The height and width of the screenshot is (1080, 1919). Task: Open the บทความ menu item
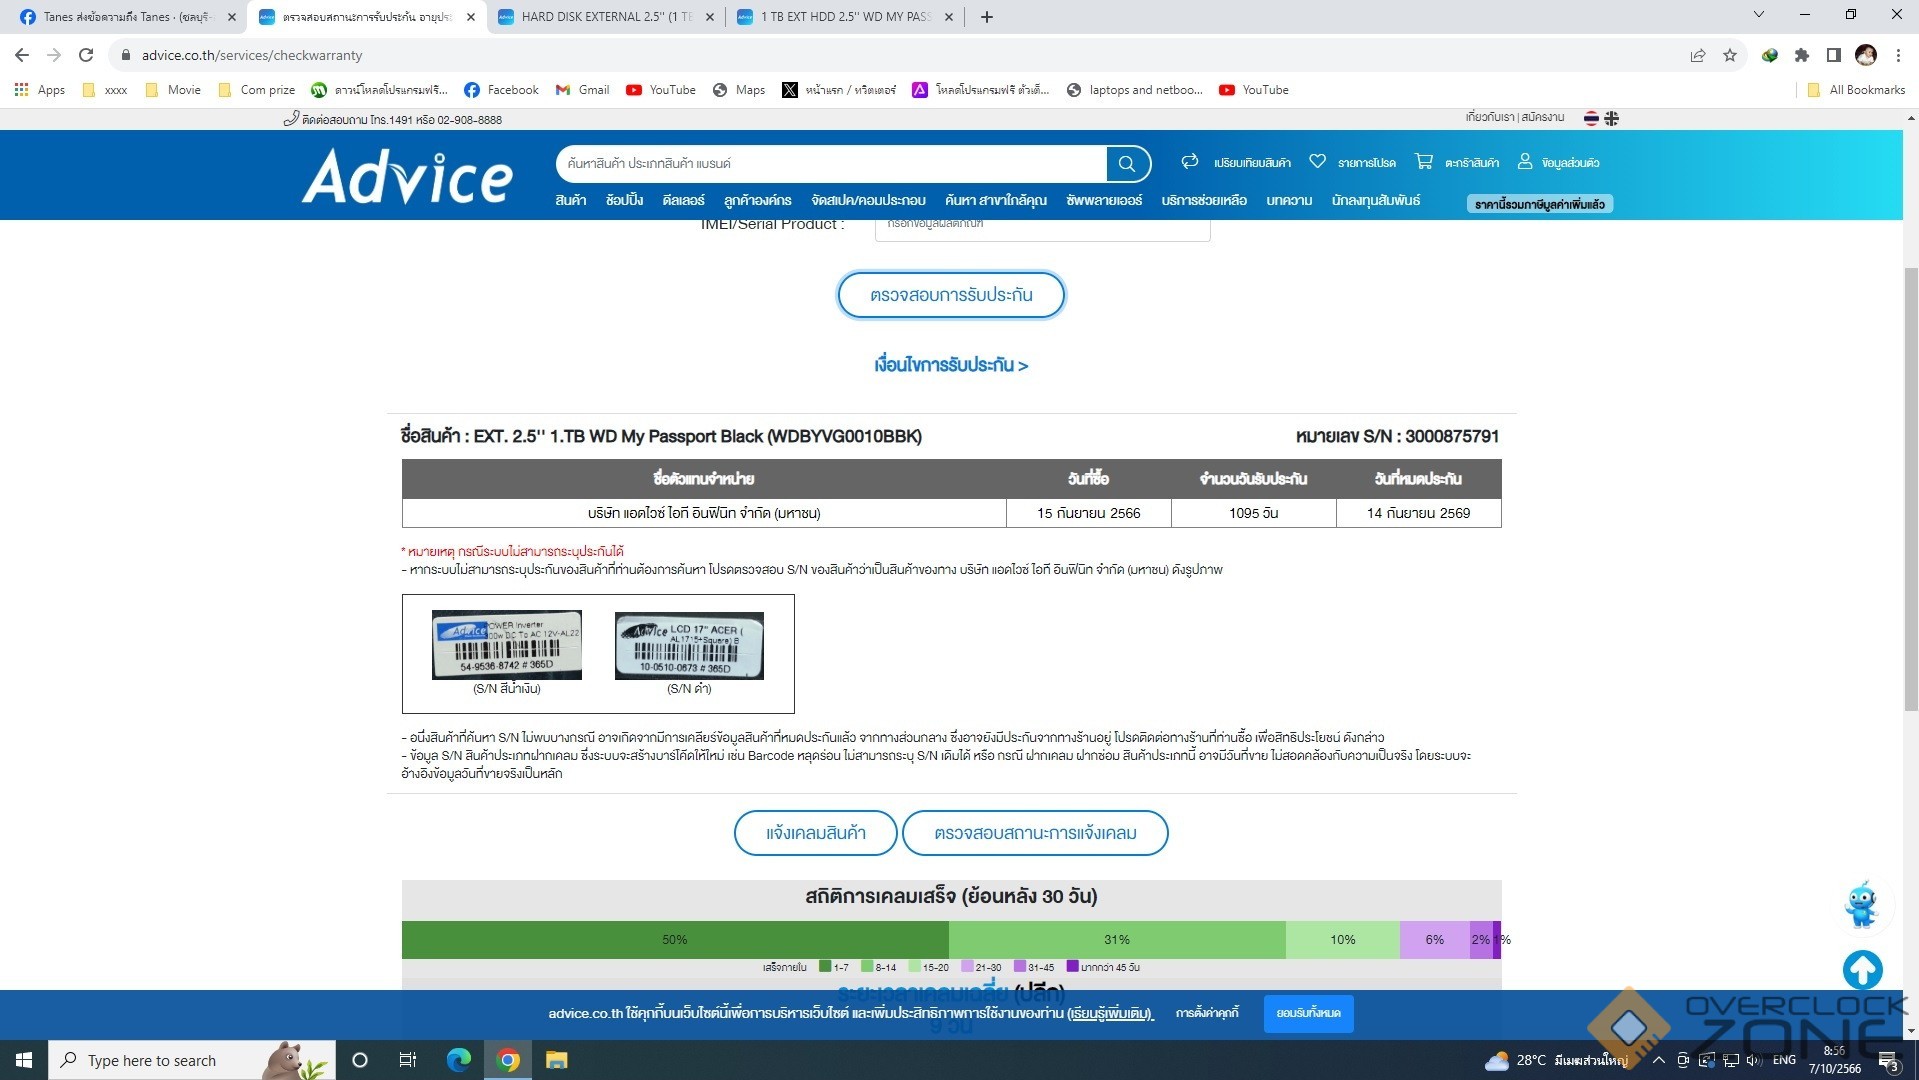pos(1288,201)
